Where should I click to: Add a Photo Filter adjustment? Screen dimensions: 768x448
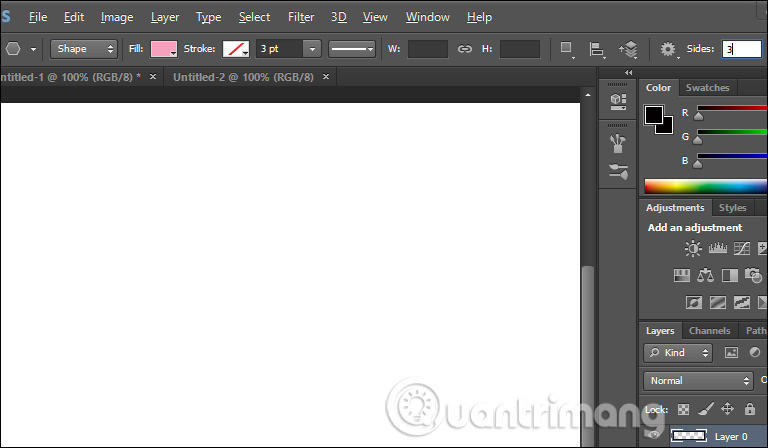click(x=753, y=275)
